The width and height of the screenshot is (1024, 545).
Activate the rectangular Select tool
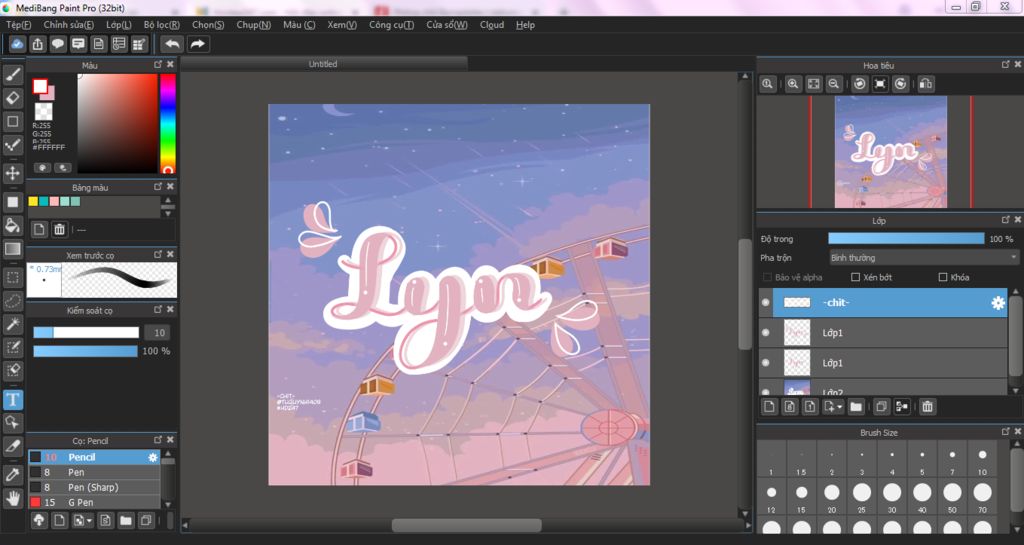click(x=12, y=277)
